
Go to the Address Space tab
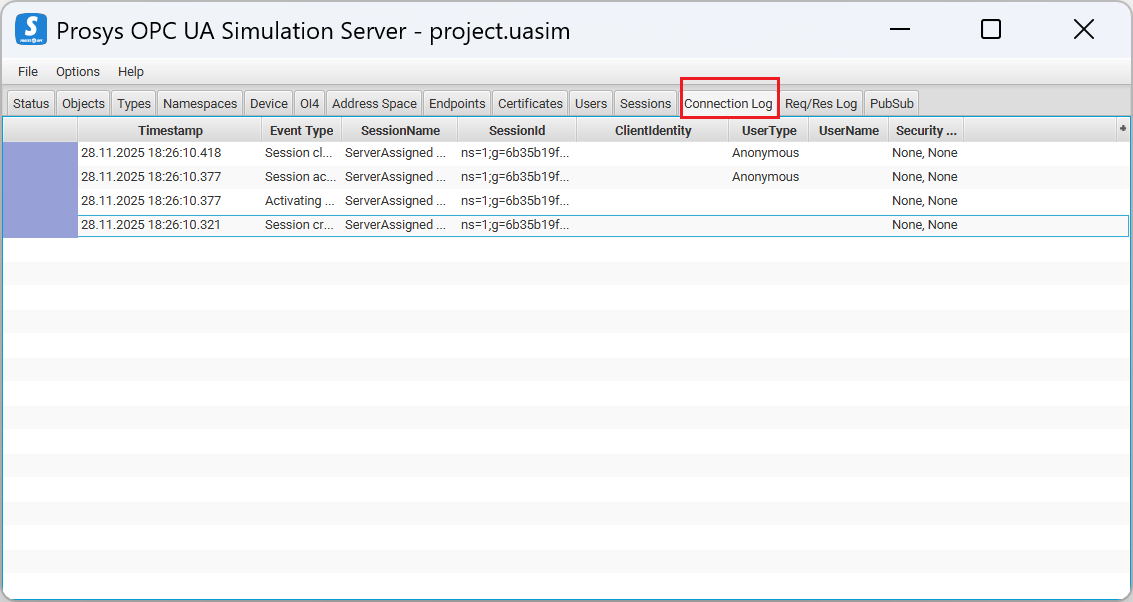[374, 103]
